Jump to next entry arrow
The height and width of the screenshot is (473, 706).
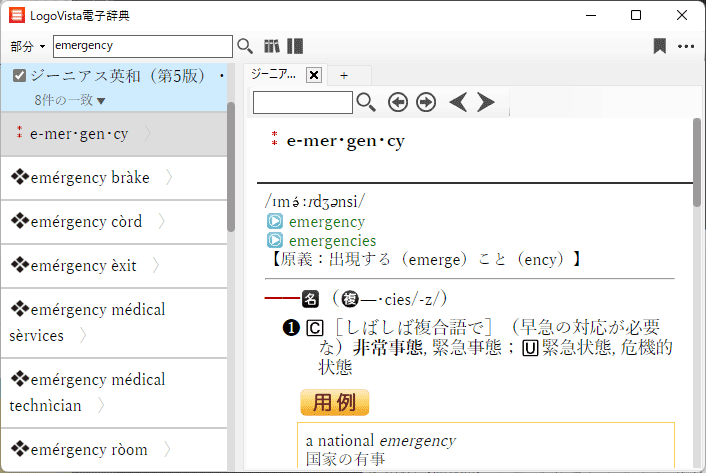tap(486, 102)
